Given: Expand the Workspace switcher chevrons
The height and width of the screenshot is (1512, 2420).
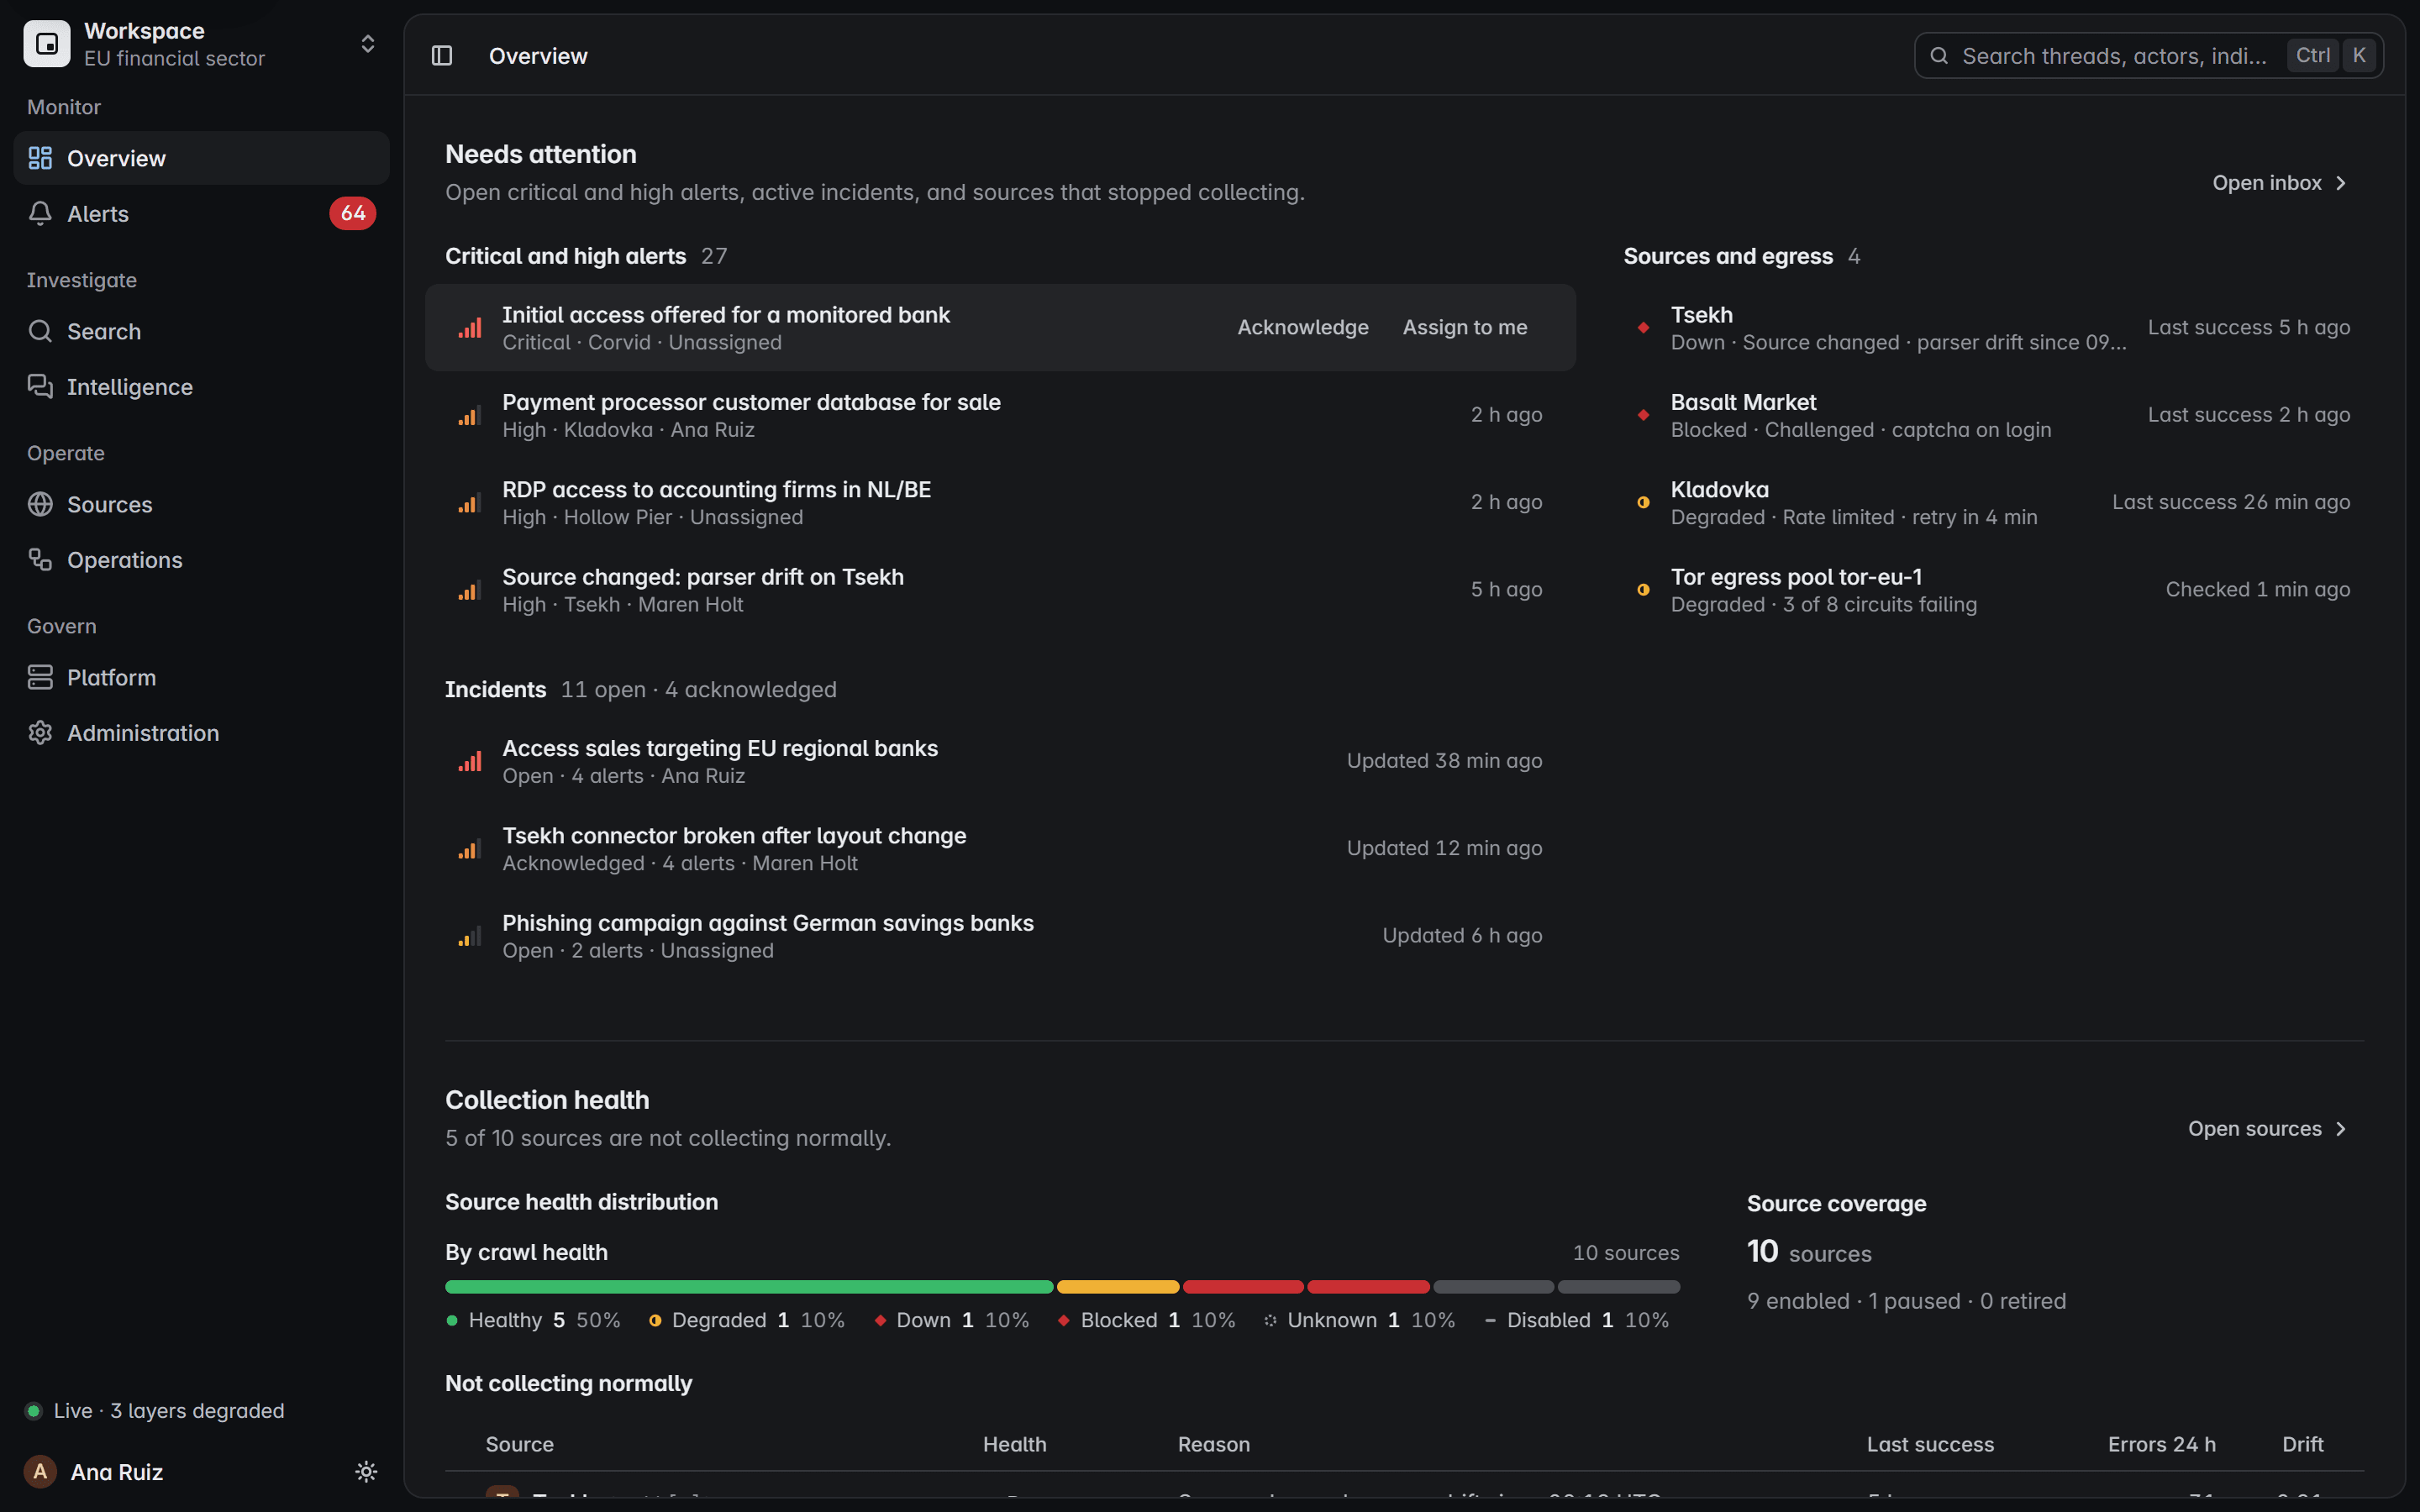Looking at the screenshot, I should click(x=368, y=44).
